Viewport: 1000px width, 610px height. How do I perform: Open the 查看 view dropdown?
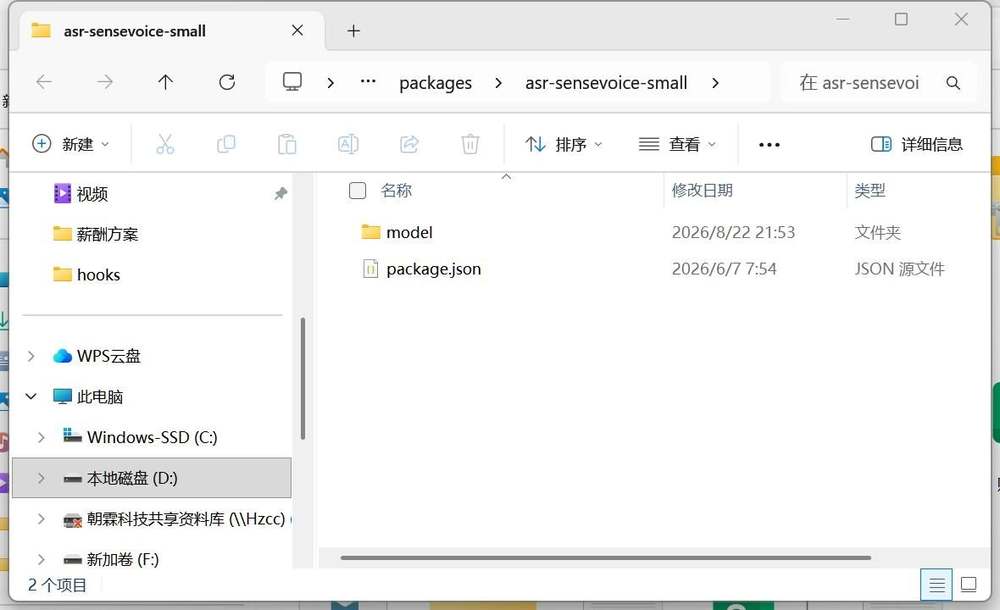[677, 144]
